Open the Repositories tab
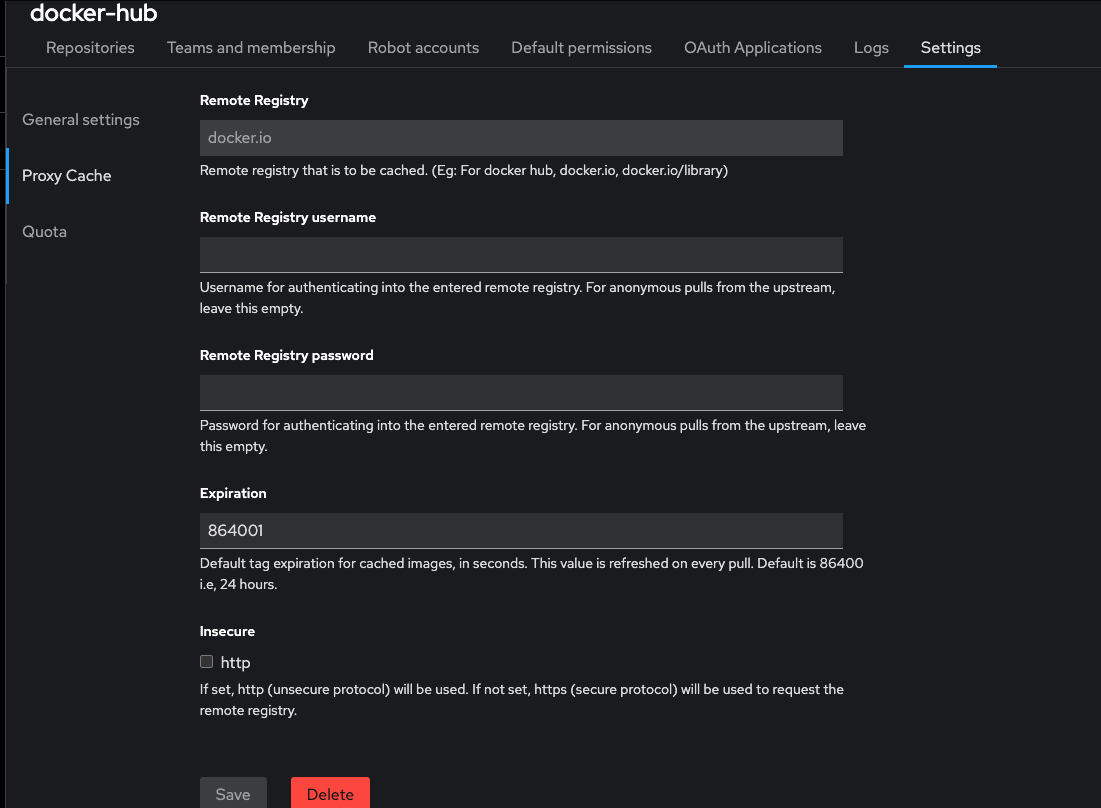 90,47
